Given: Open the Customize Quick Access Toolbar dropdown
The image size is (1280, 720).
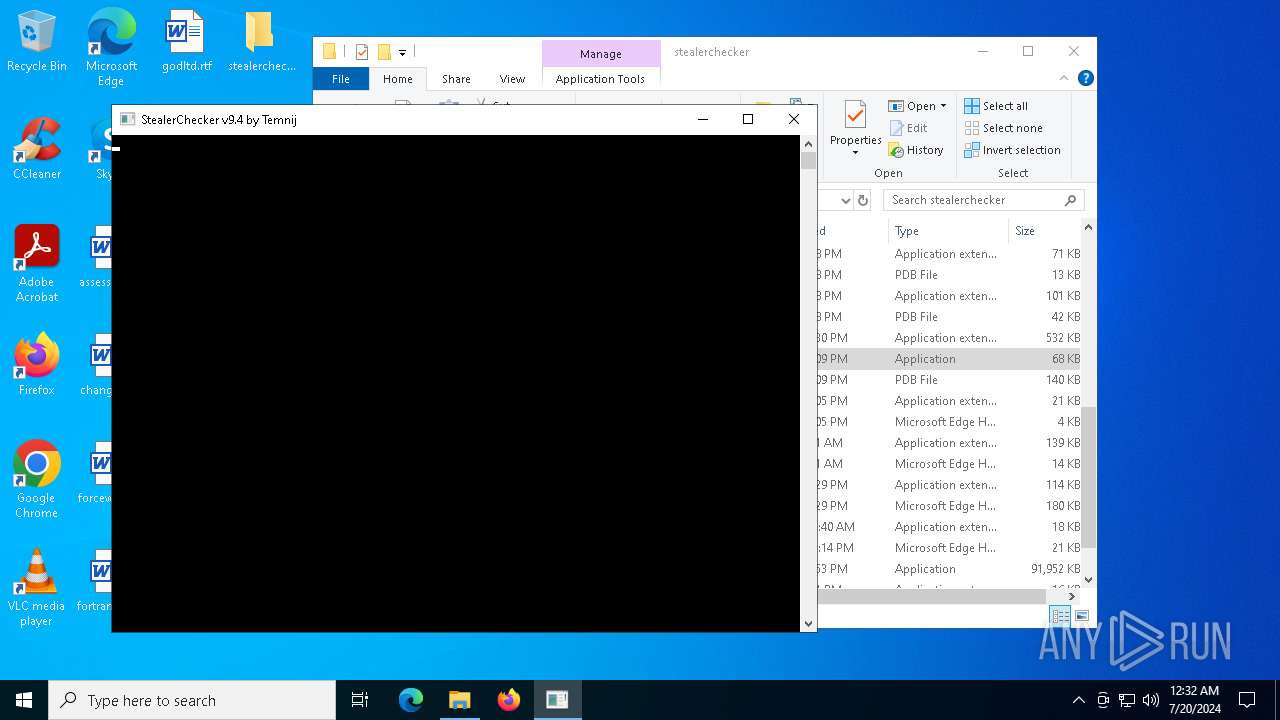Looking at the screenshot, I should pyautogui.click(x=402, y=52).
